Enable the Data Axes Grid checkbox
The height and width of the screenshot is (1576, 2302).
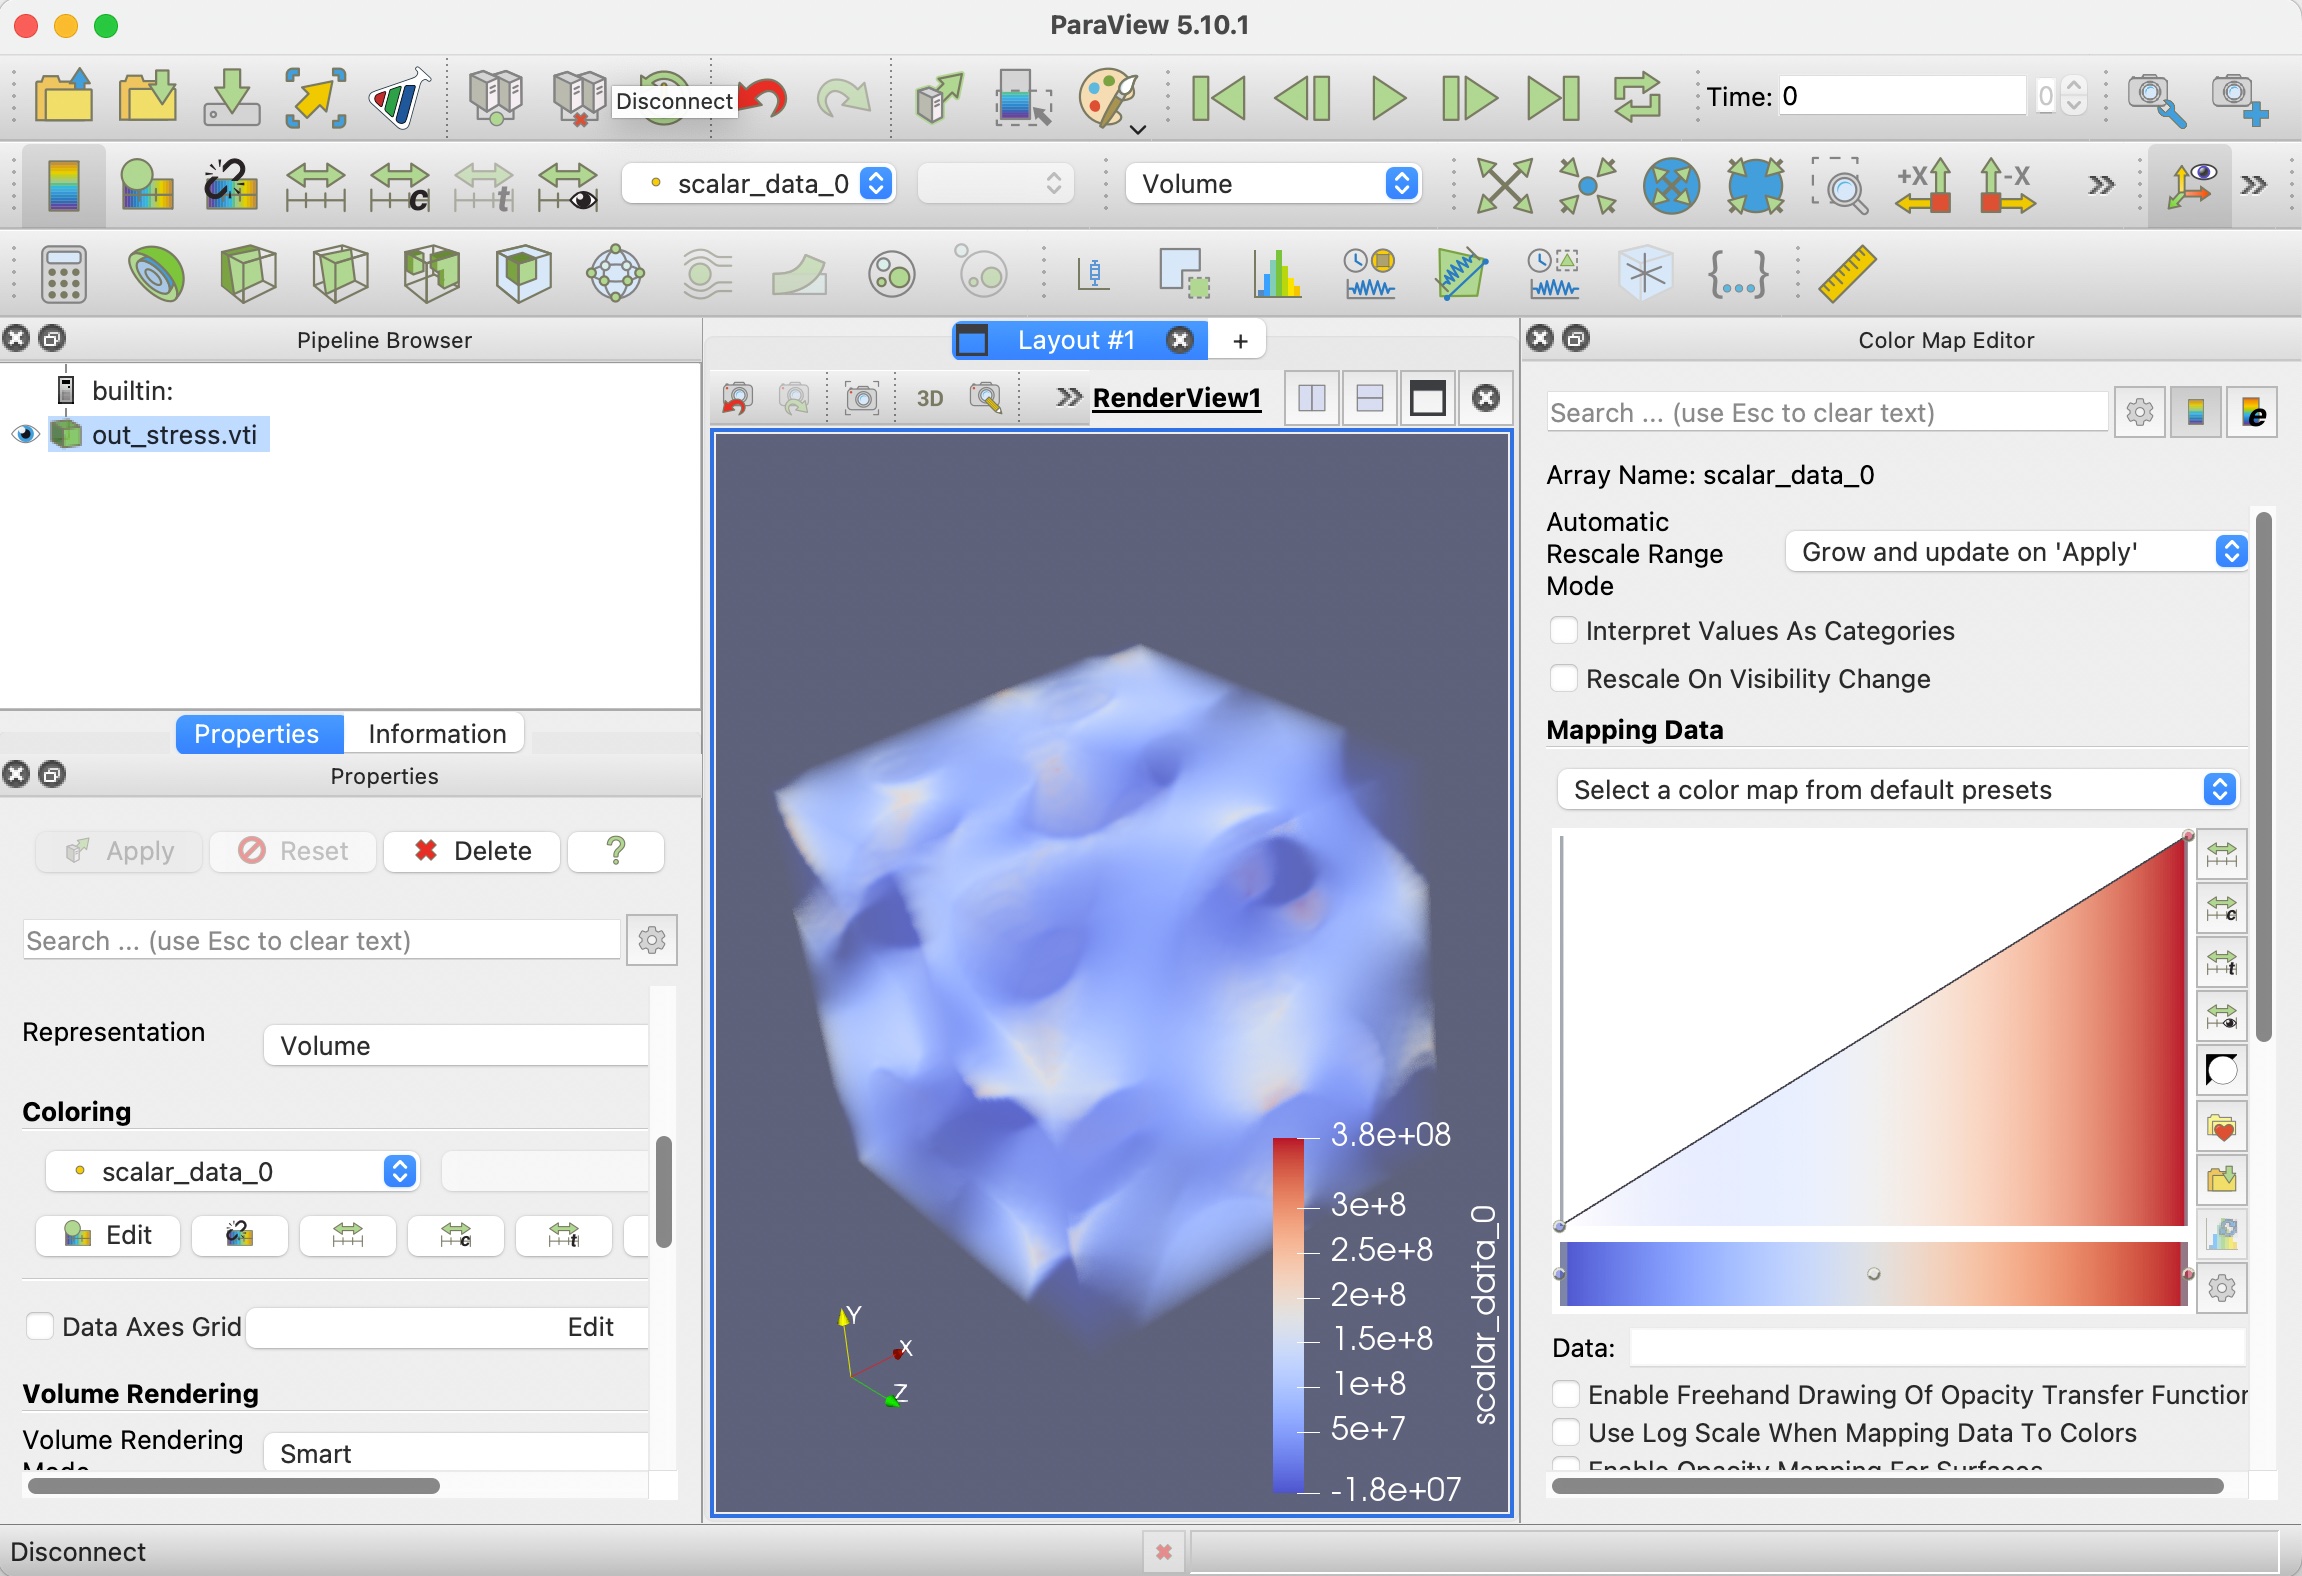click(x=40, y=1327)
